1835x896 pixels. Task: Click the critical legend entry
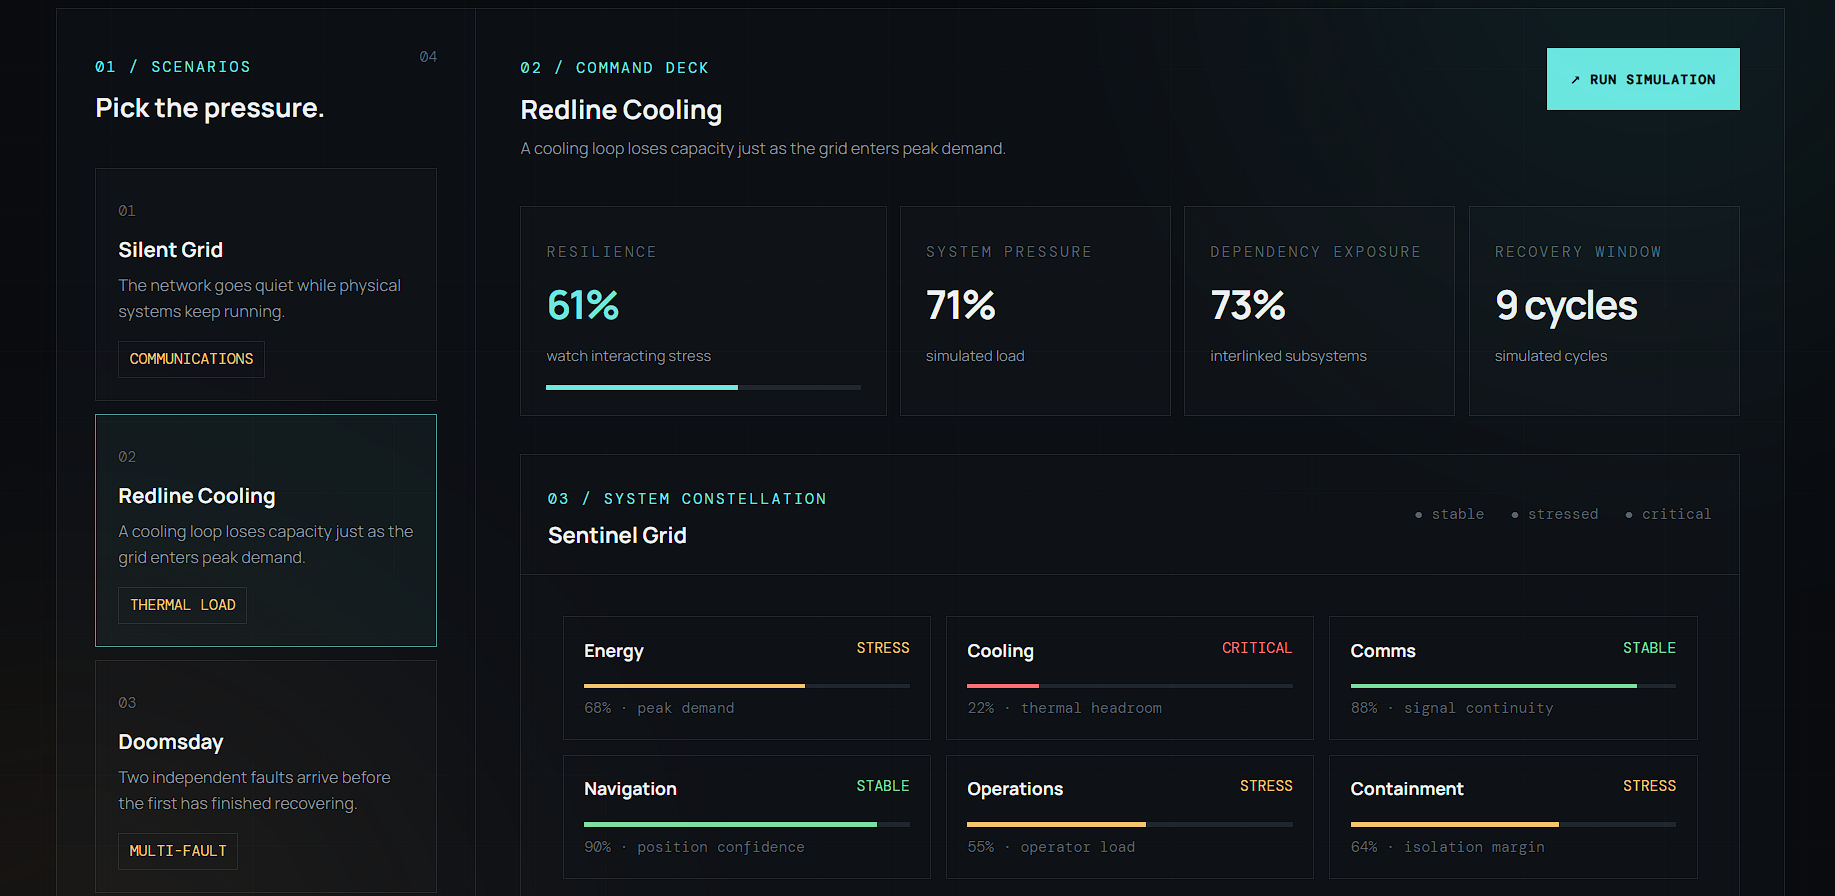point(1668,514)
